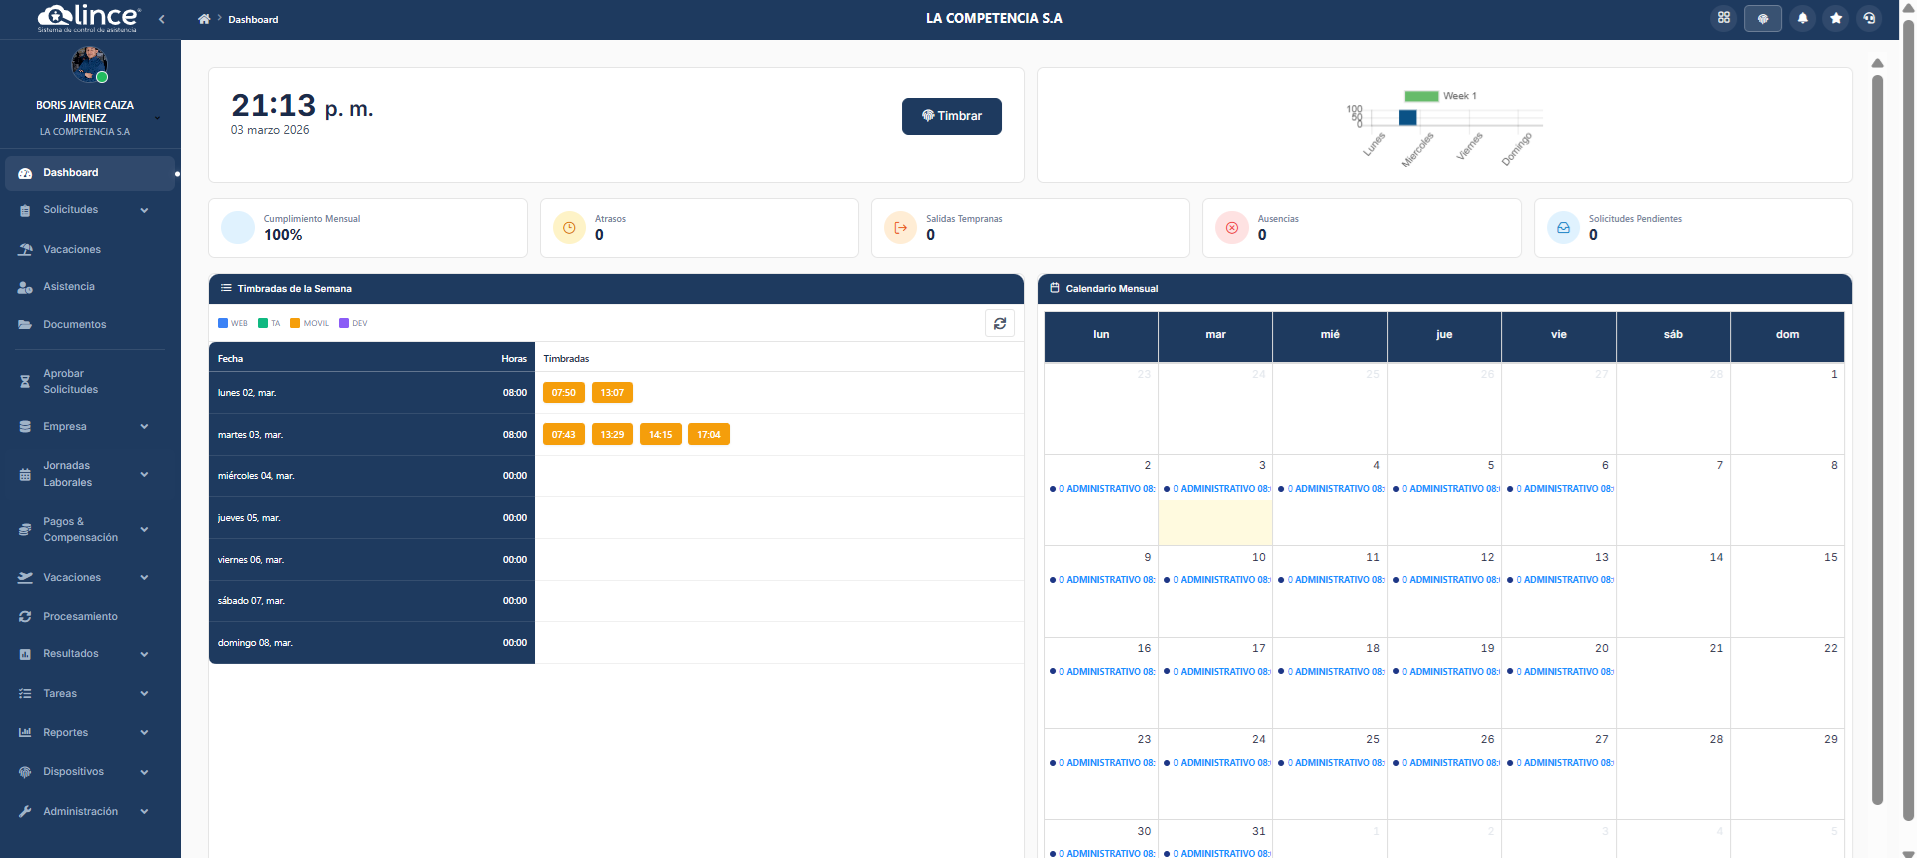Screen dimensions: 1919x868
Task: Expand the Jornadas Laborales chevron
Action: [144, 475]
